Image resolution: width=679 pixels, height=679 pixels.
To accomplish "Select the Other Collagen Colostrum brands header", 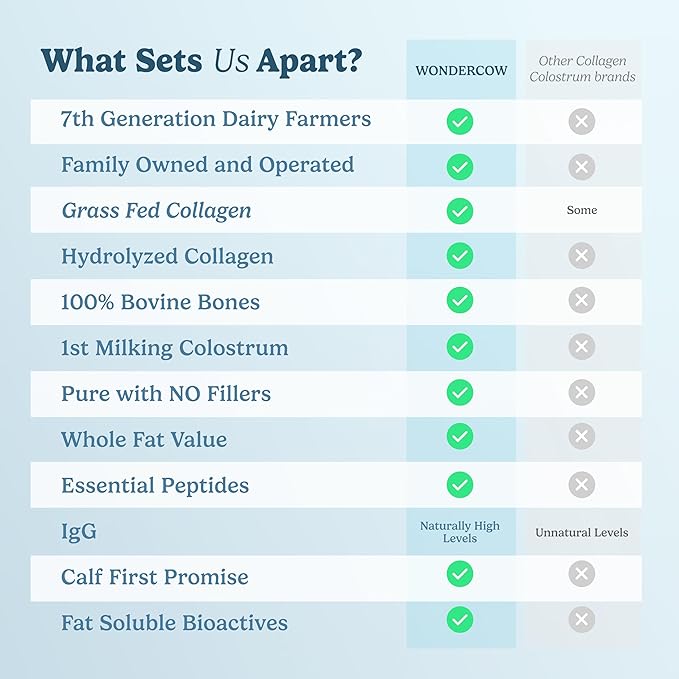I will click(x=581, y=69).
